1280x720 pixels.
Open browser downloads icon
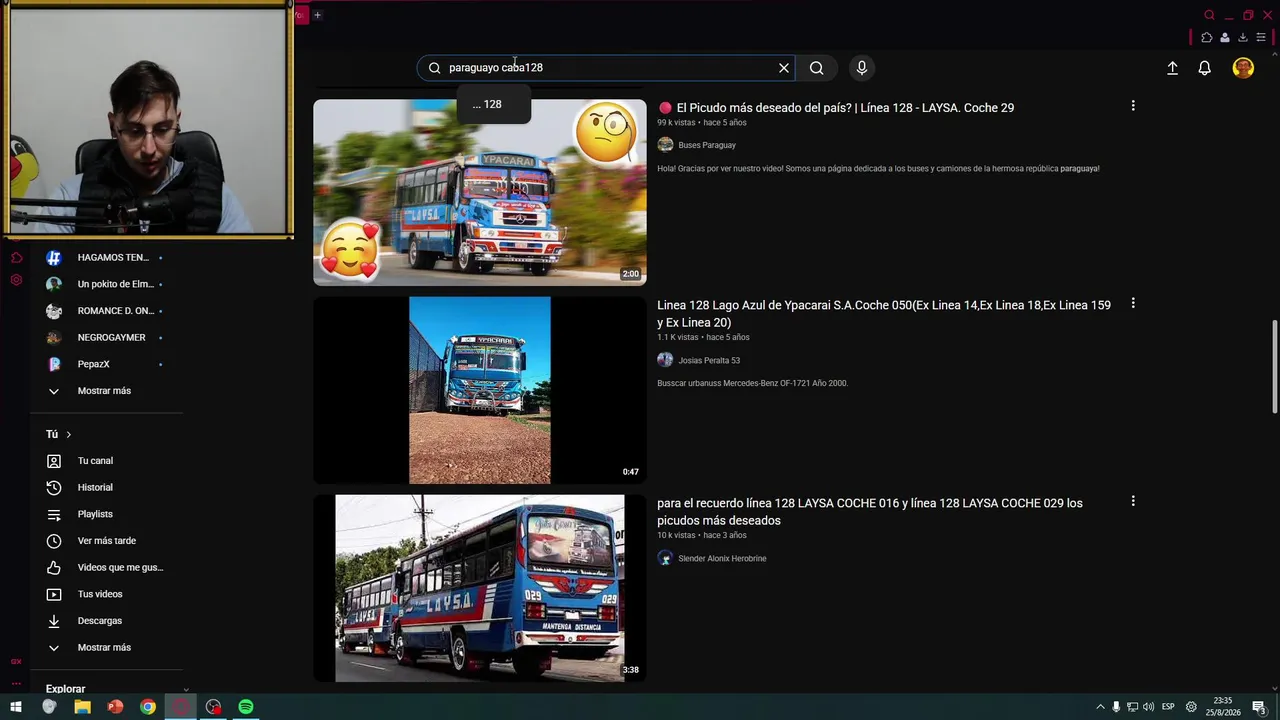click(1243, 38)
